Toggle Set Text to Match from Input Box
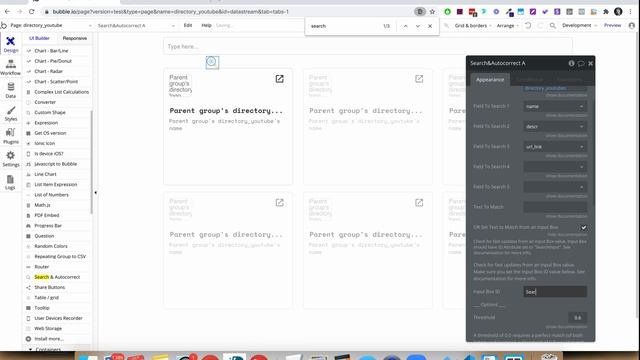The width and height of the screenshot is (640, 360). 584,227
